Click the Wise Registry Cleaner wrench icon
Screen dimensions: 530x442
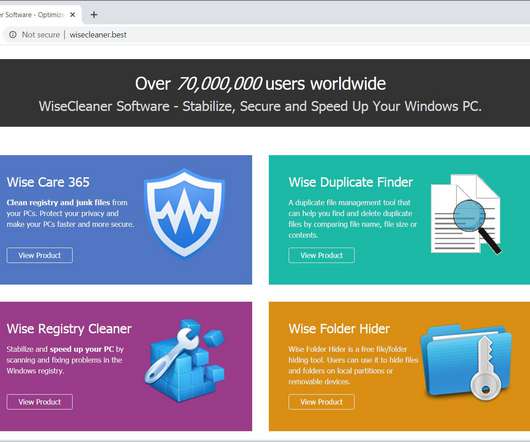(185, 361)
